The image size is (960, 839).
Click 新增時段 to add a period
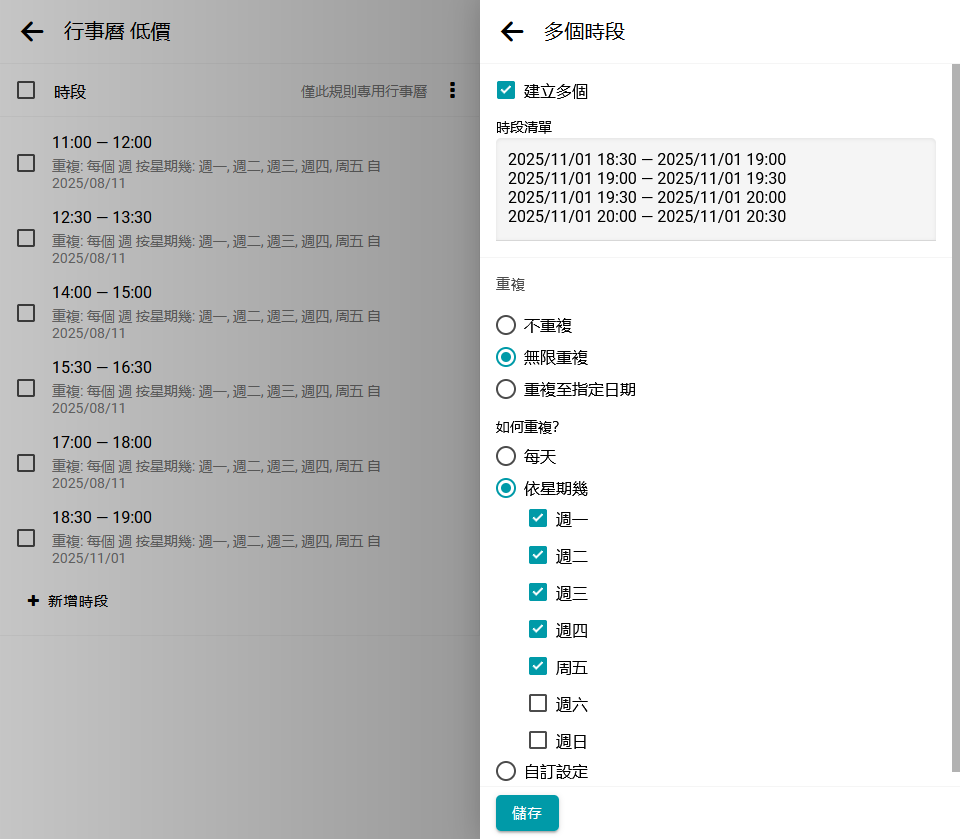click(78, 601)
